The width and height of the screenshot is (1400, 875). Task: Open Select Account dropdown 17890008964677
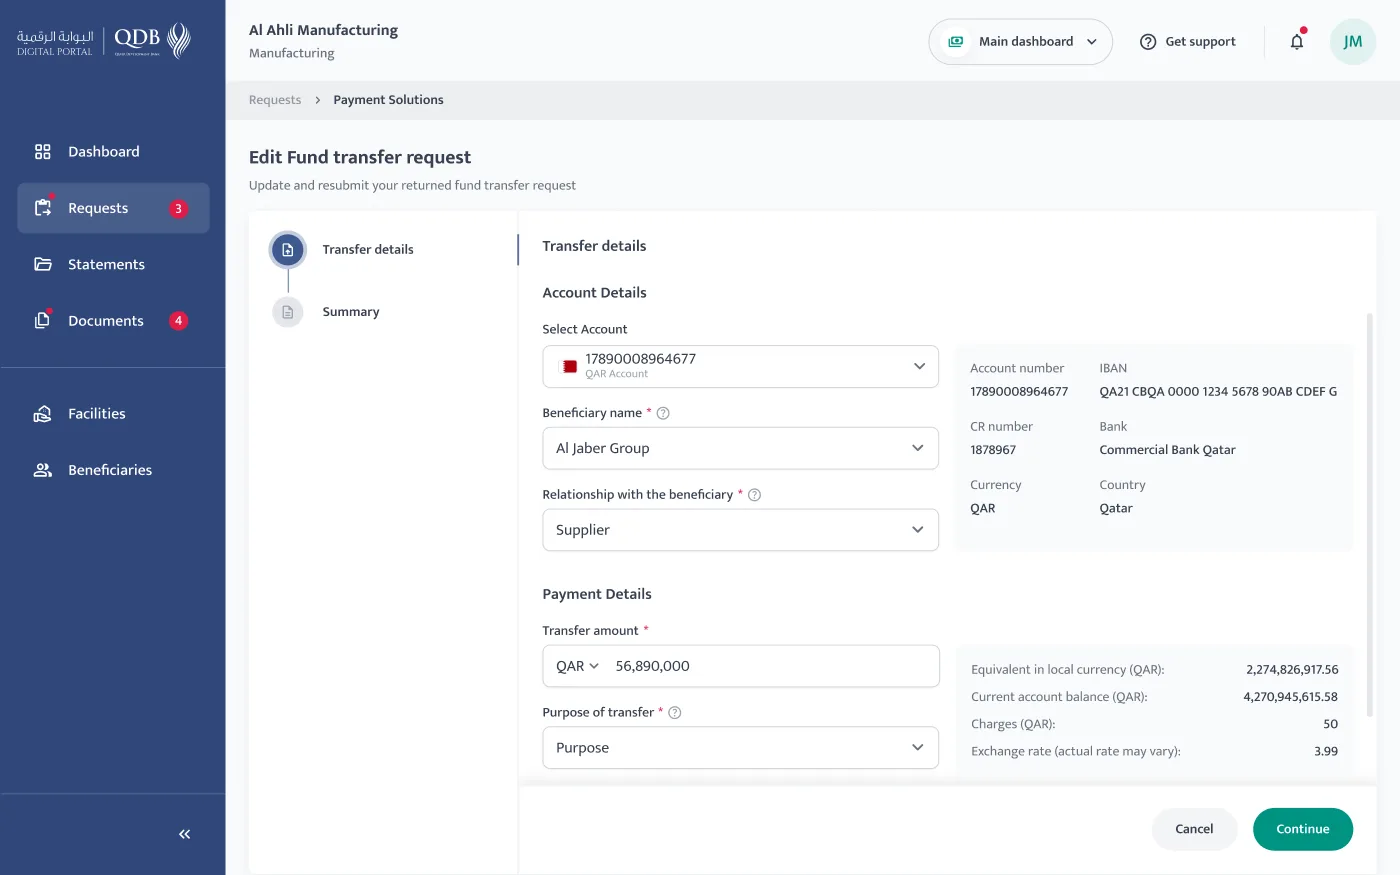pyautogui.click(x=741, y=367)
